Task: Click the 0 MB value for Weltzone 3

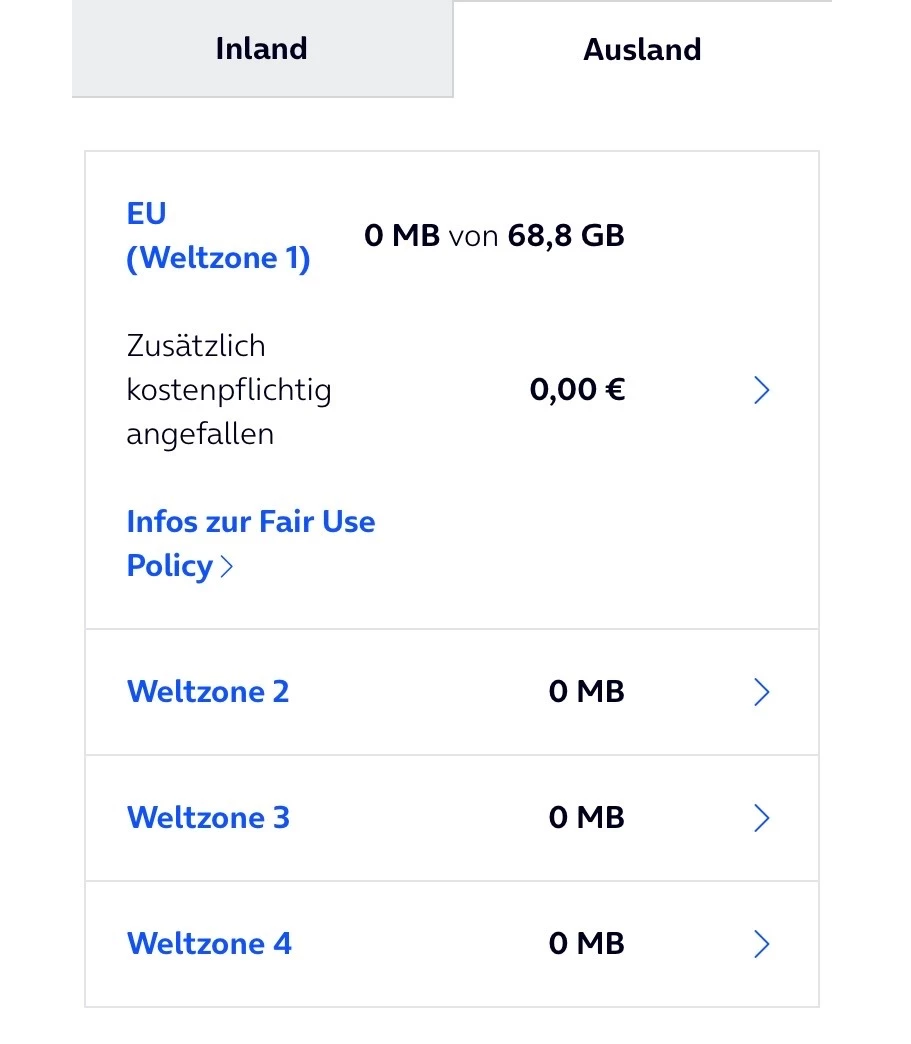Action: pos(586,818)
